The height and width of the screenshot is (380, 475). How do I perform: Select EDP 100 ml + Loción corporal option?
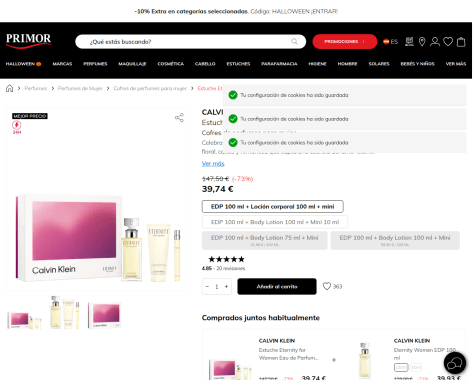click(272, 207)
